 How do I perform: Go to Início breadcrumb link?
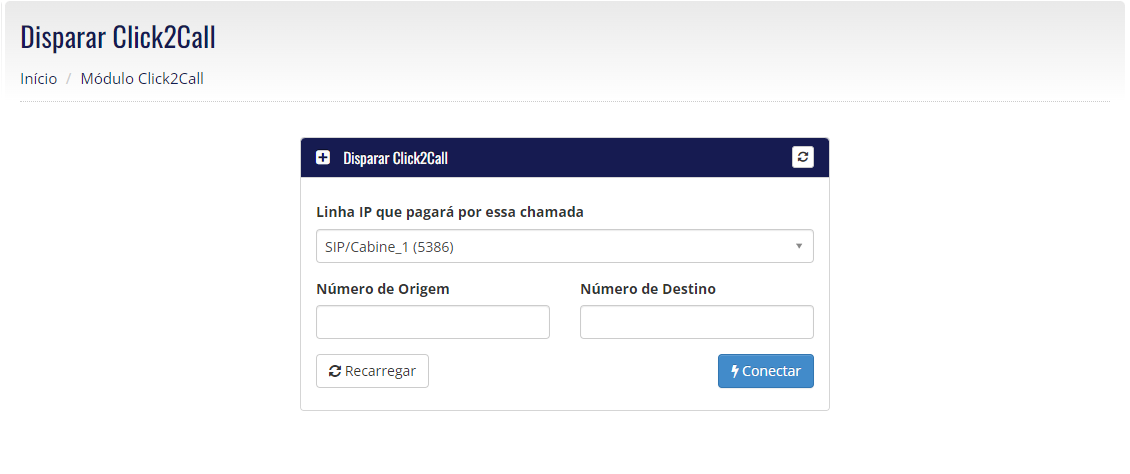pyautogui.click(x=39, y=79)
